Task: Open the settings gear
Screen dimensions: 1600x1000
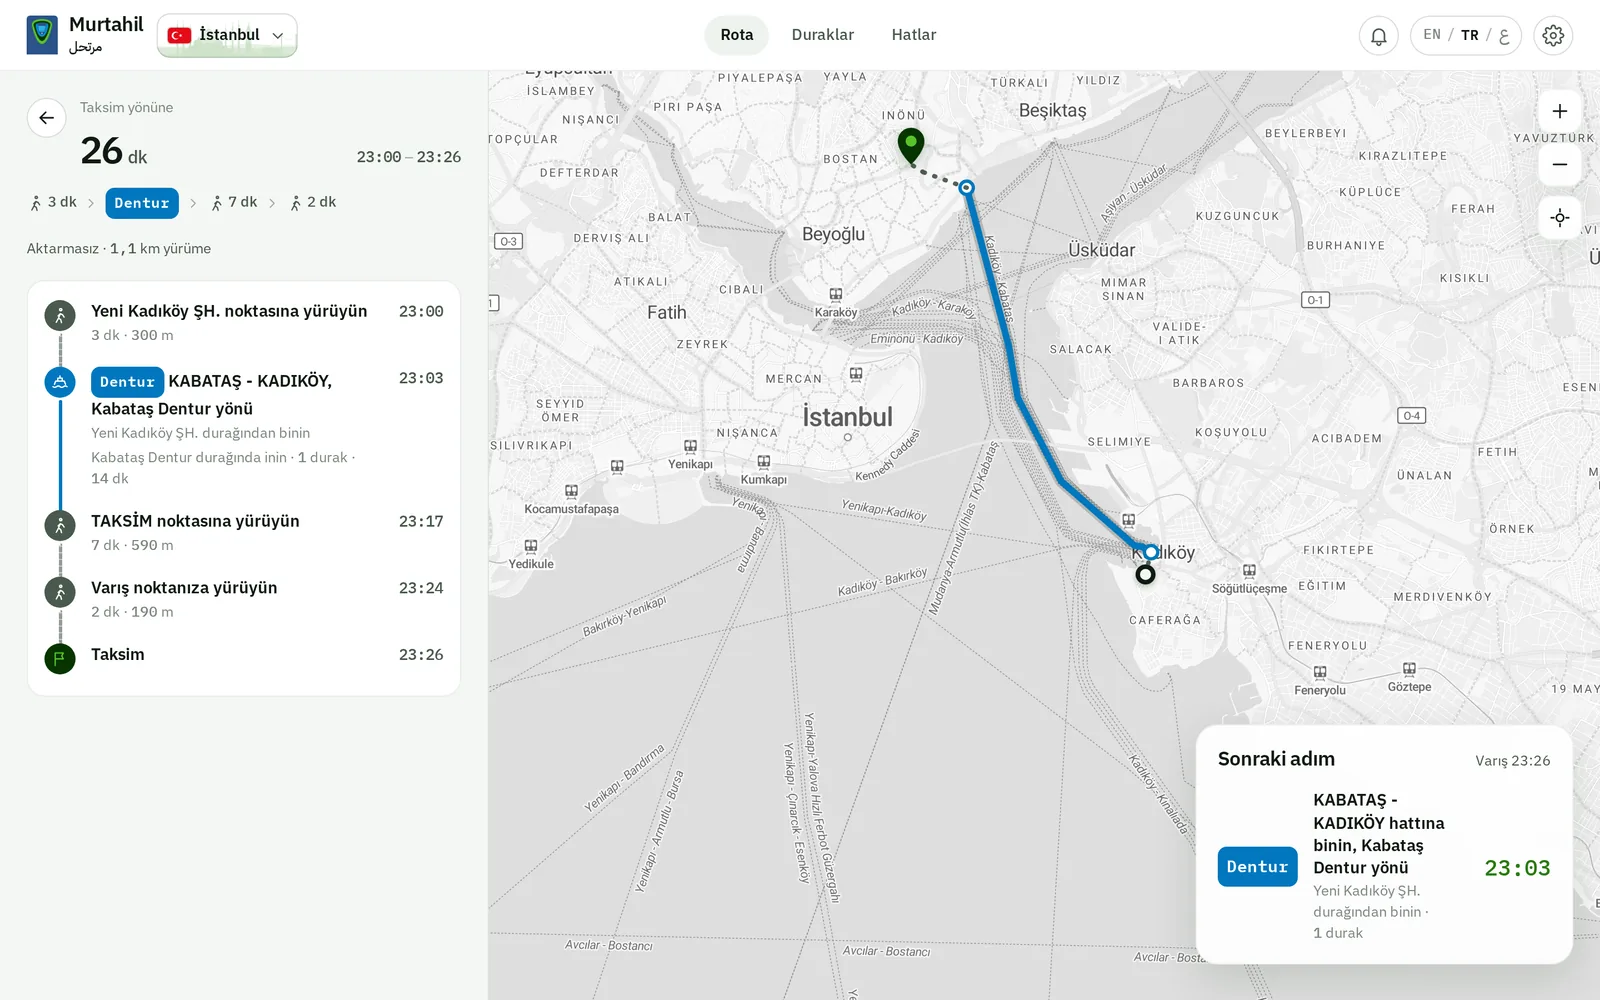Action: click(1553, 36)
